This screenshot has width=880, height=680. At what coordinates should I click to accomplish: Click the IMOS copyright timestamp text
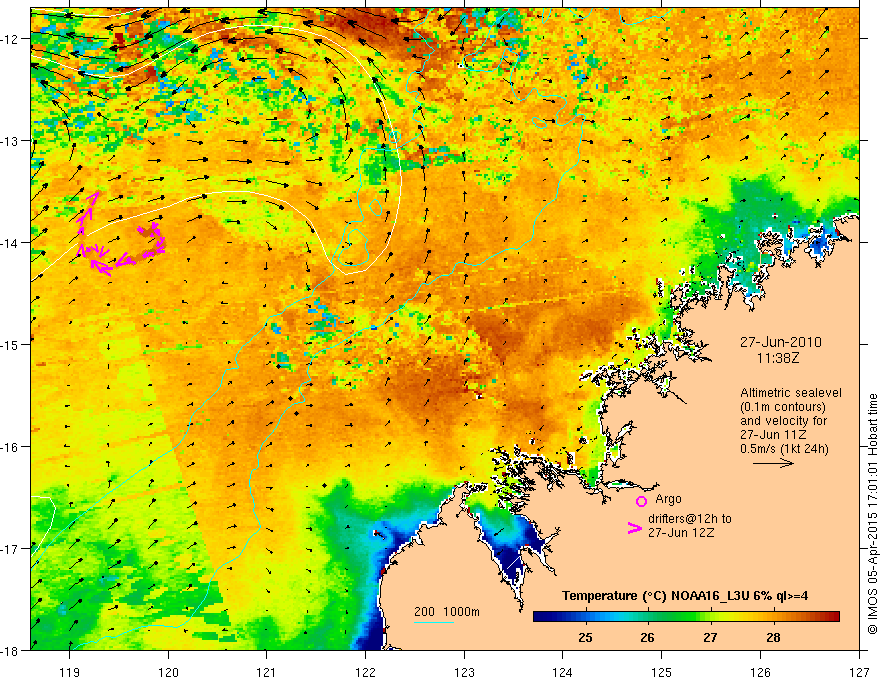click(x=872, y=514)
